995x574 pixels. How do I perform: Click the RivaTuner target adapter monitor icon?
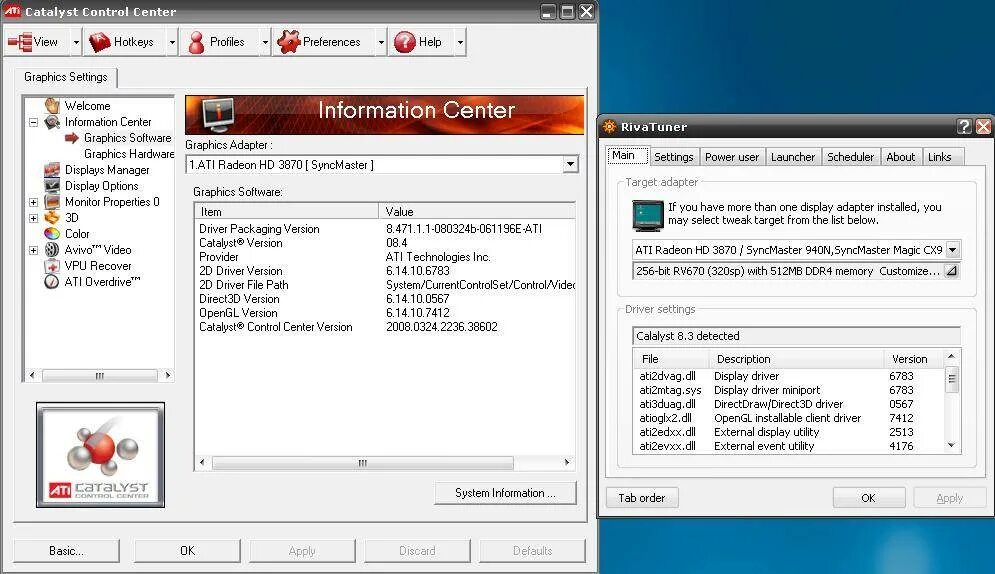(x=647, y=214)
